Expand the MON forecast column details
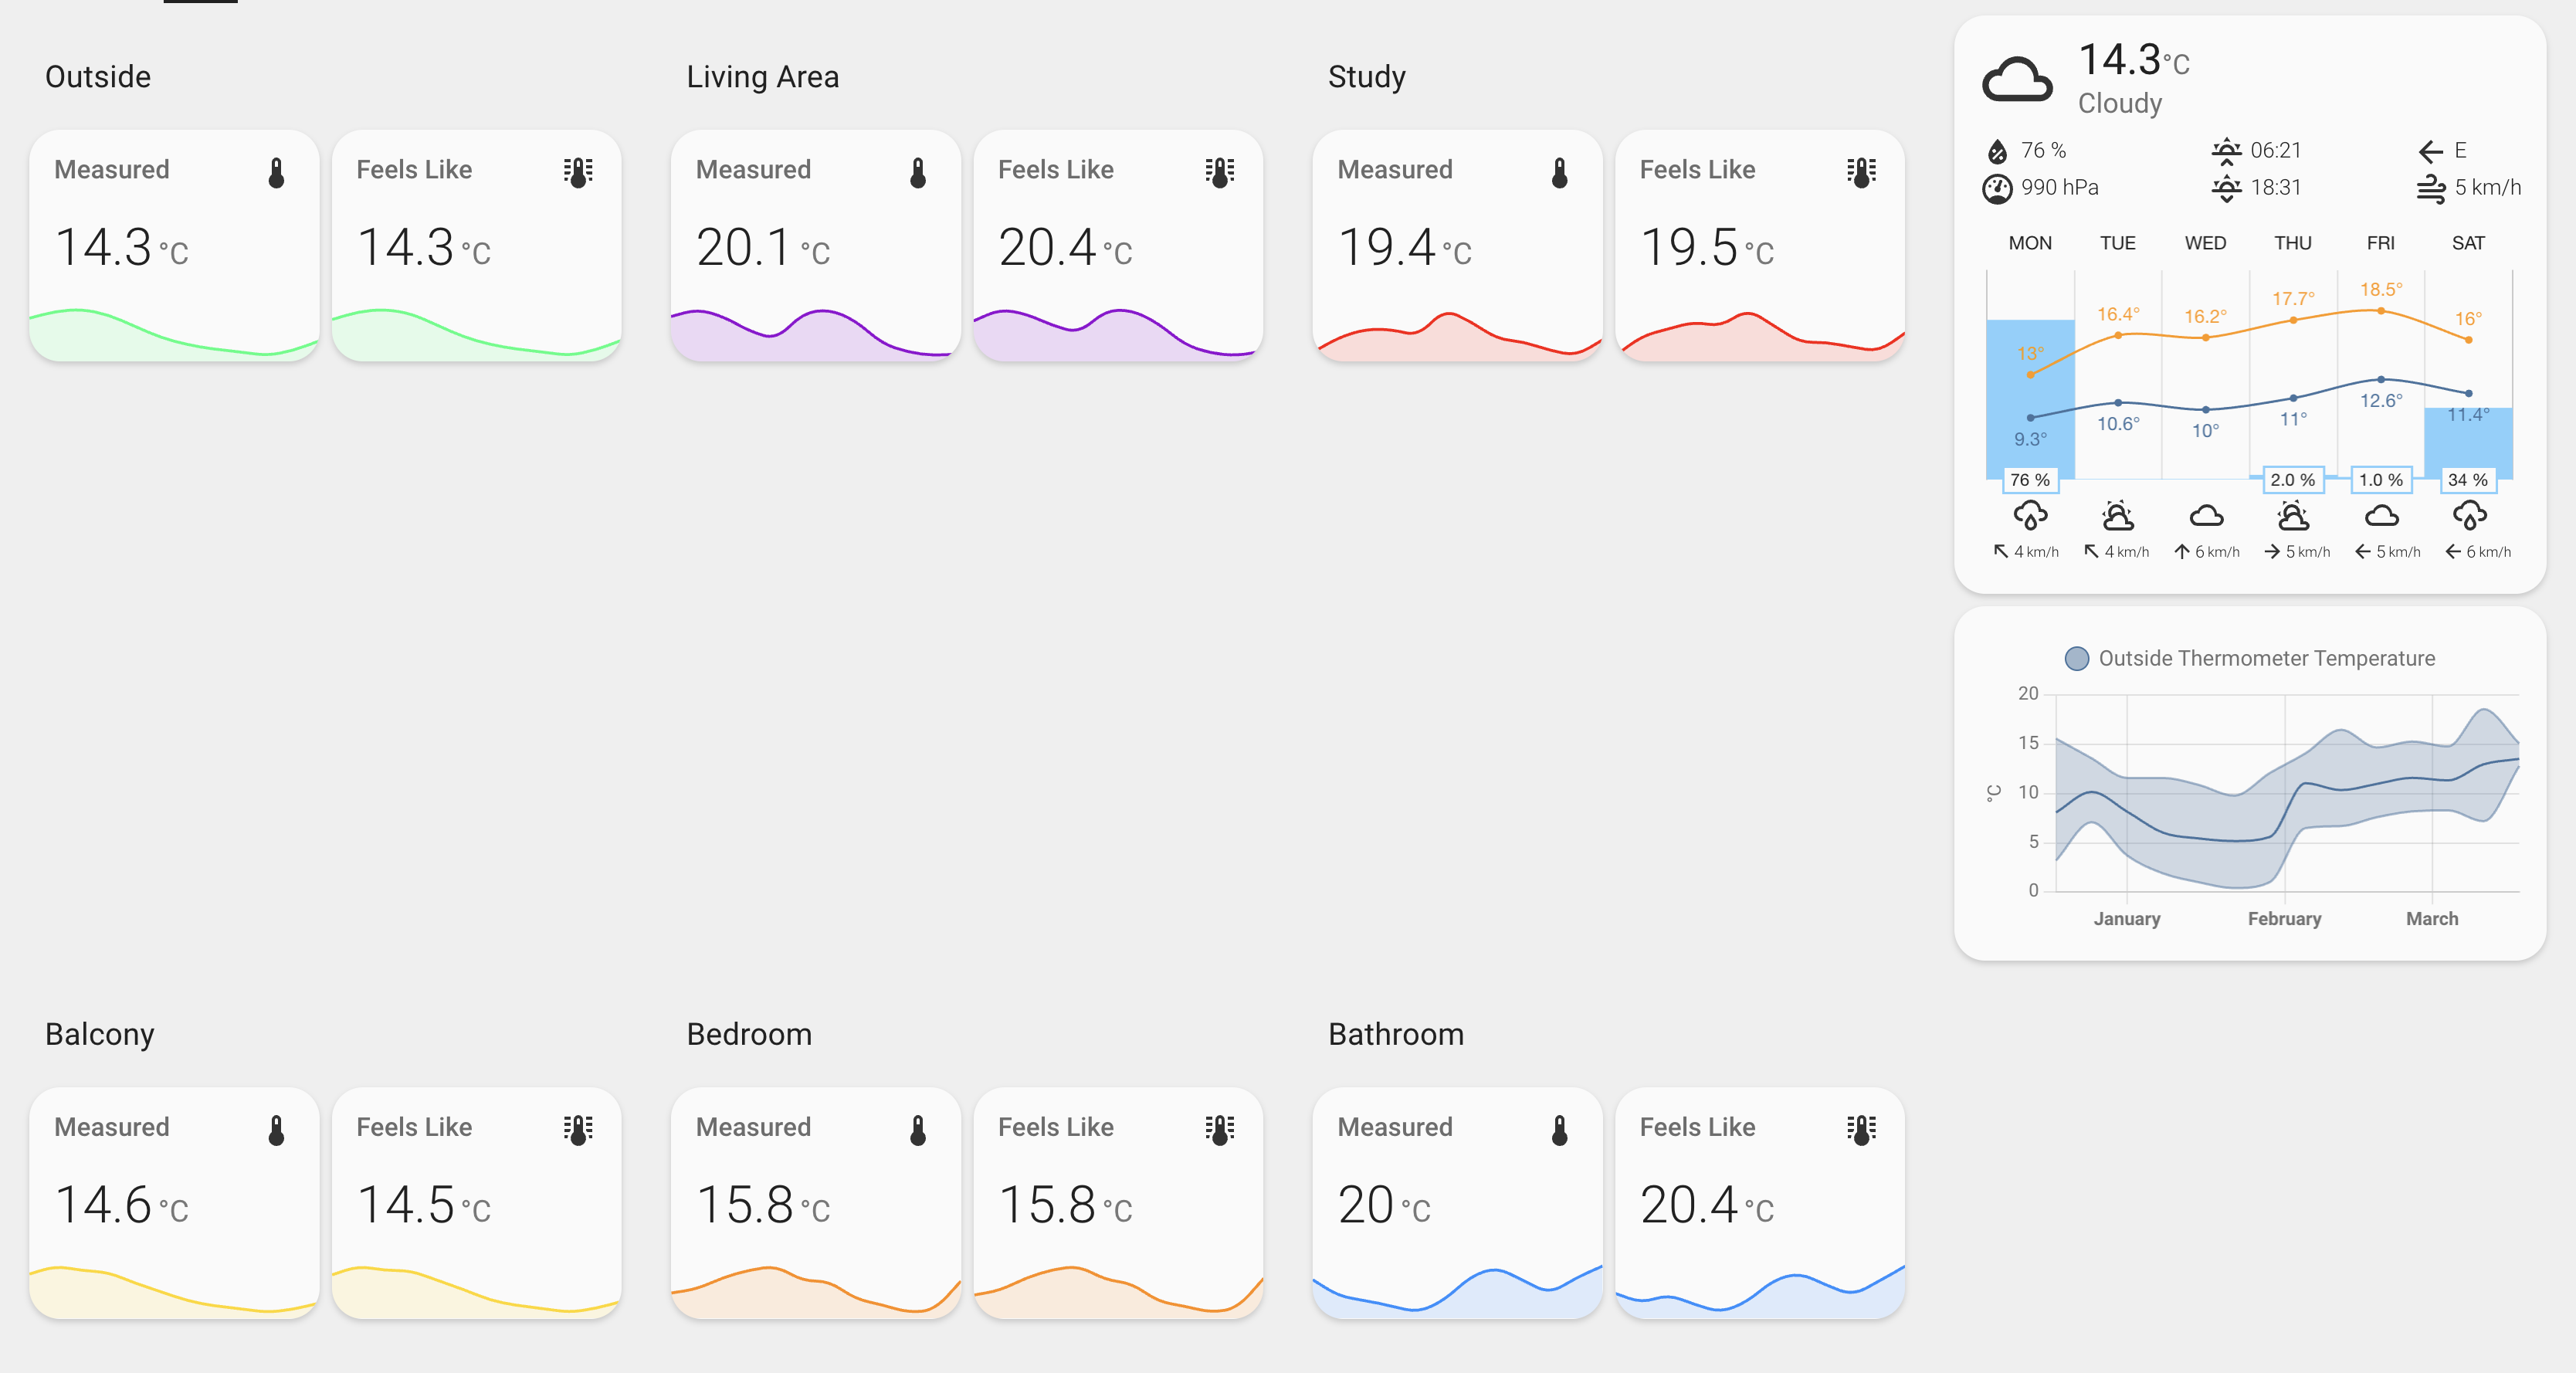This screenshot has width=2576, height=1373. pyautogui.click(x=2029, y=243)
